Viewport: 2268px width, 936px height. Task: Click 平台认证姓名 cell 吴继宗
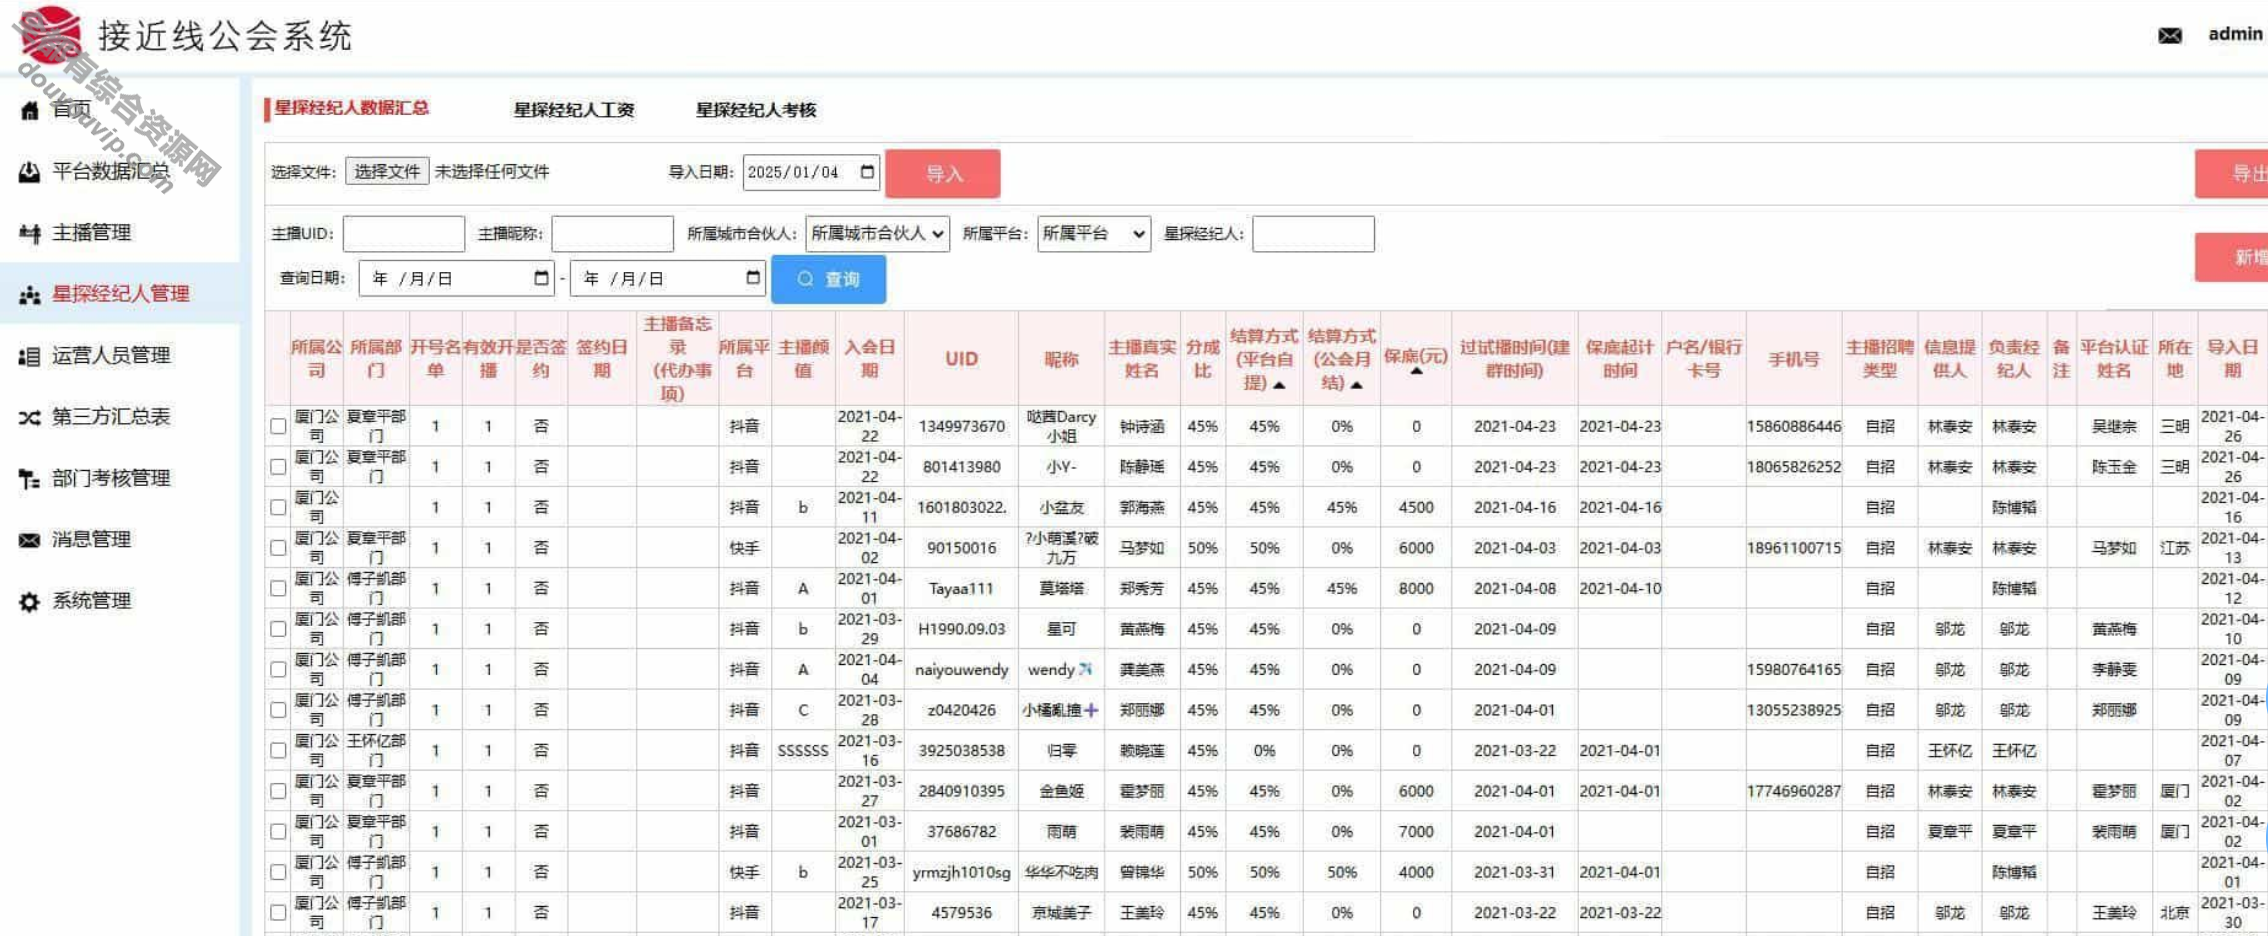pyautogui.click(x=2113, y=426)
